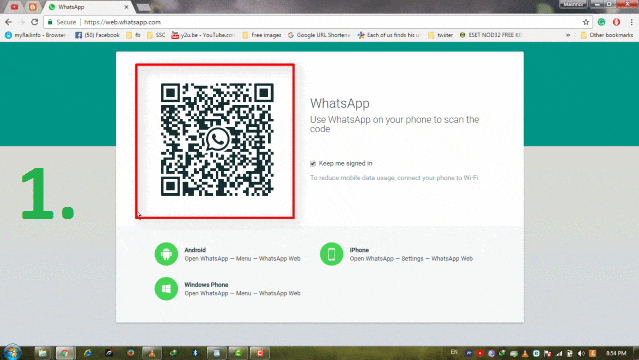The image size is (639, 360).
Task: Open the Free images bookmarks folder
Action: [262, 35]
